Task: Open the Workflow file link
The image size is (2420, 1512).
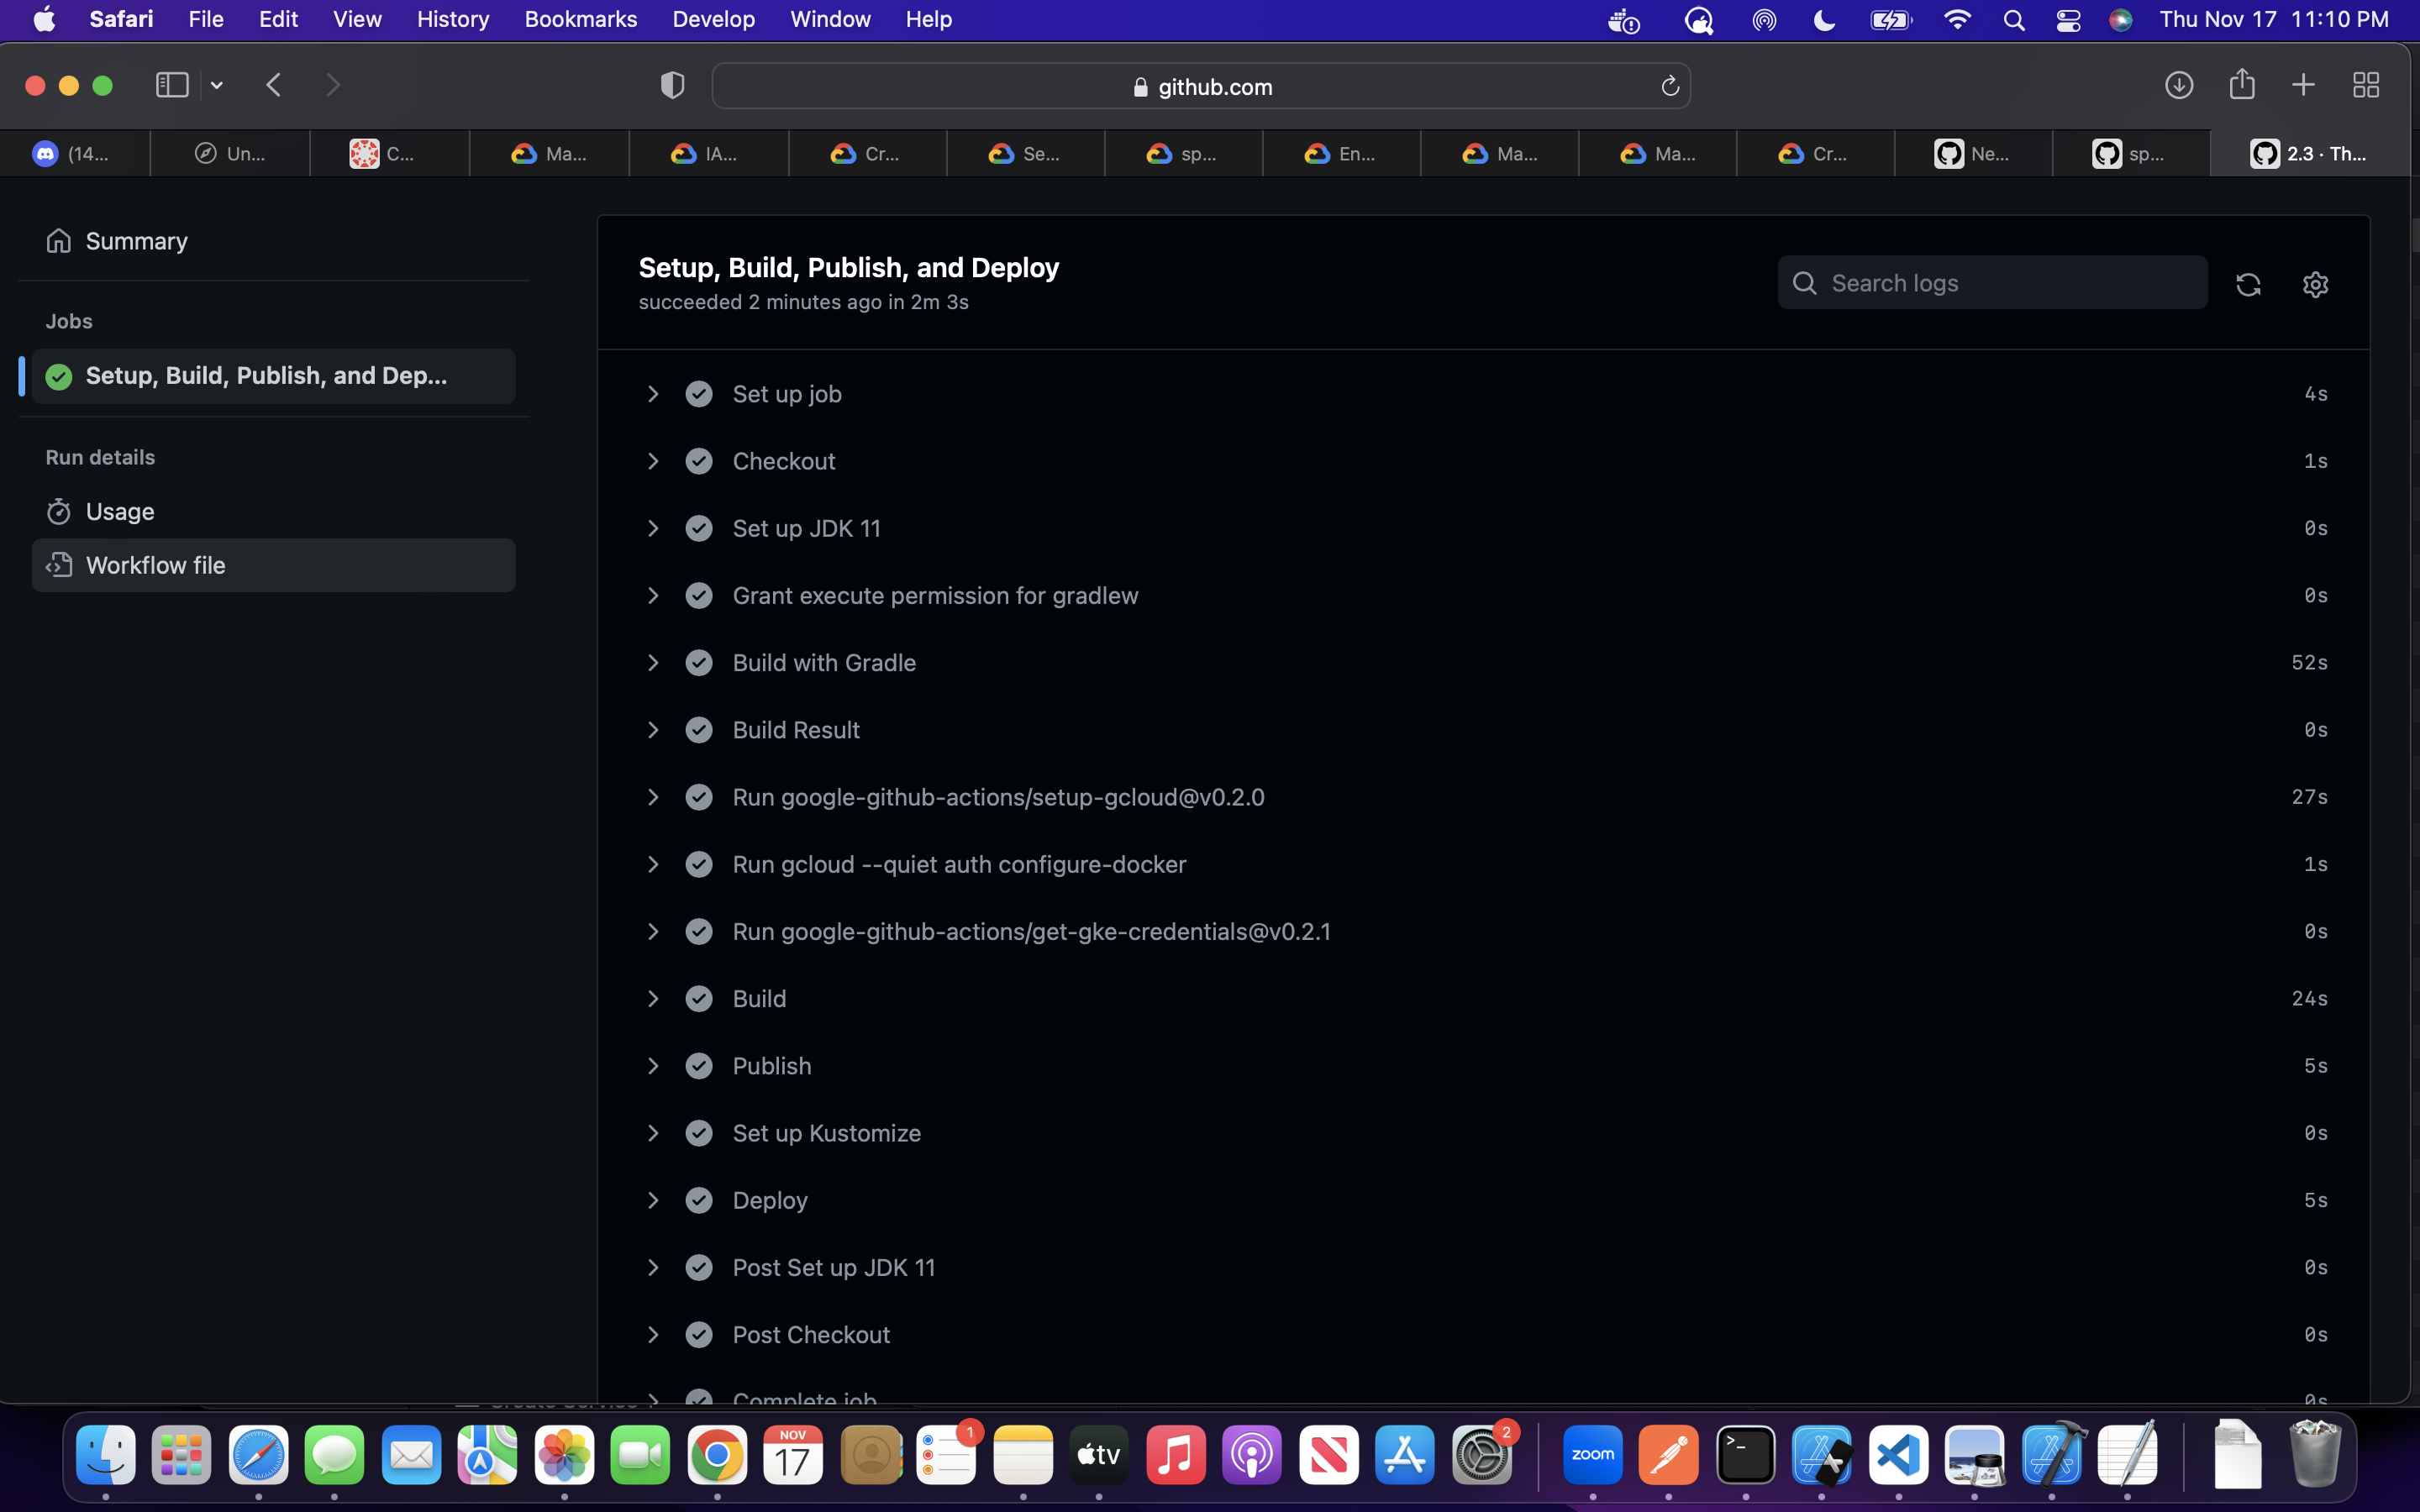Action: tap(155, 565)
